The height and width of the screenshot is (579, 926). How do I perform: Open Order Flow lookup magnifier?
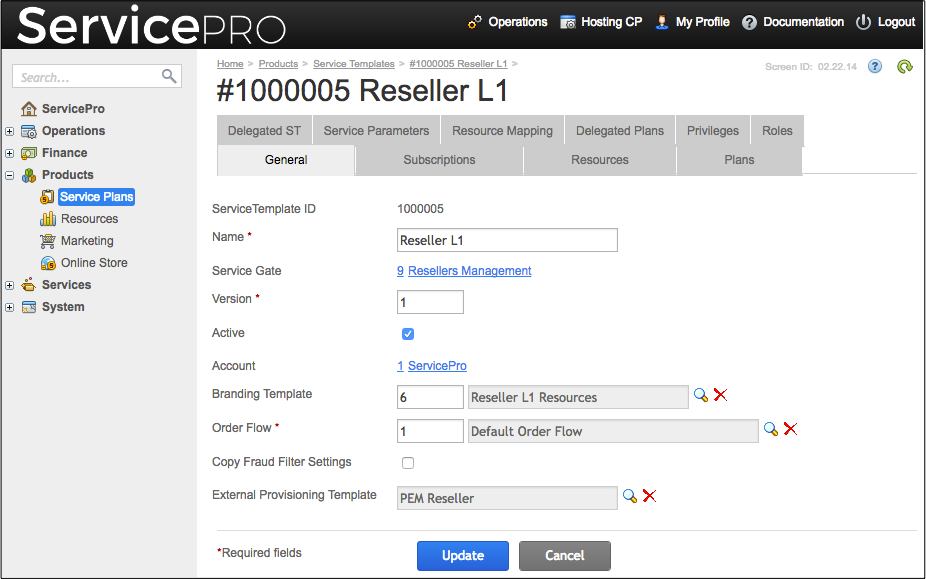click(x=771, y=430)
